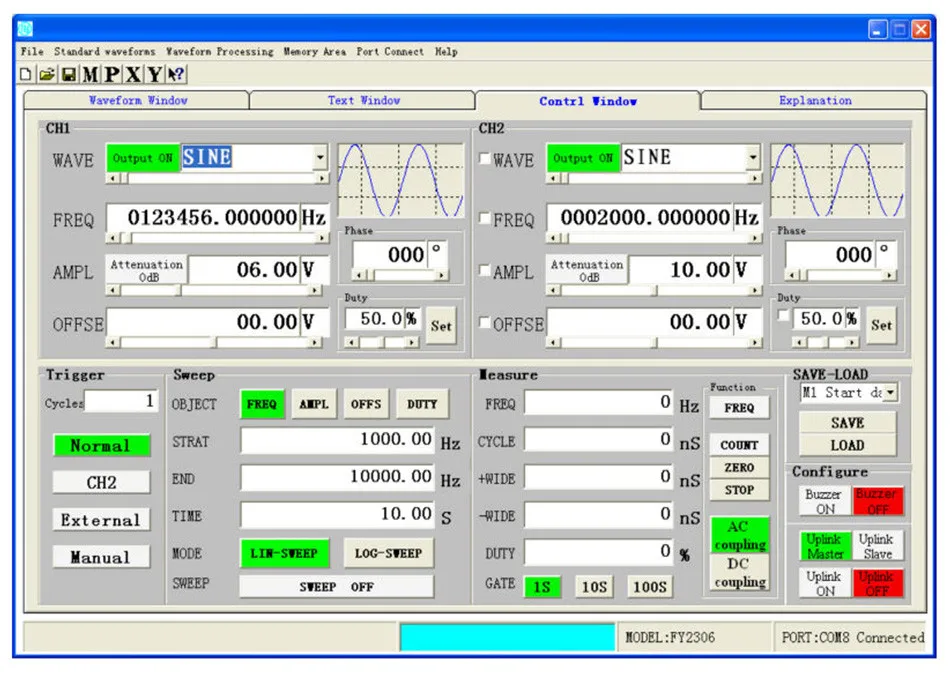Switch to the Waveform Window tab

coord(137,100)
